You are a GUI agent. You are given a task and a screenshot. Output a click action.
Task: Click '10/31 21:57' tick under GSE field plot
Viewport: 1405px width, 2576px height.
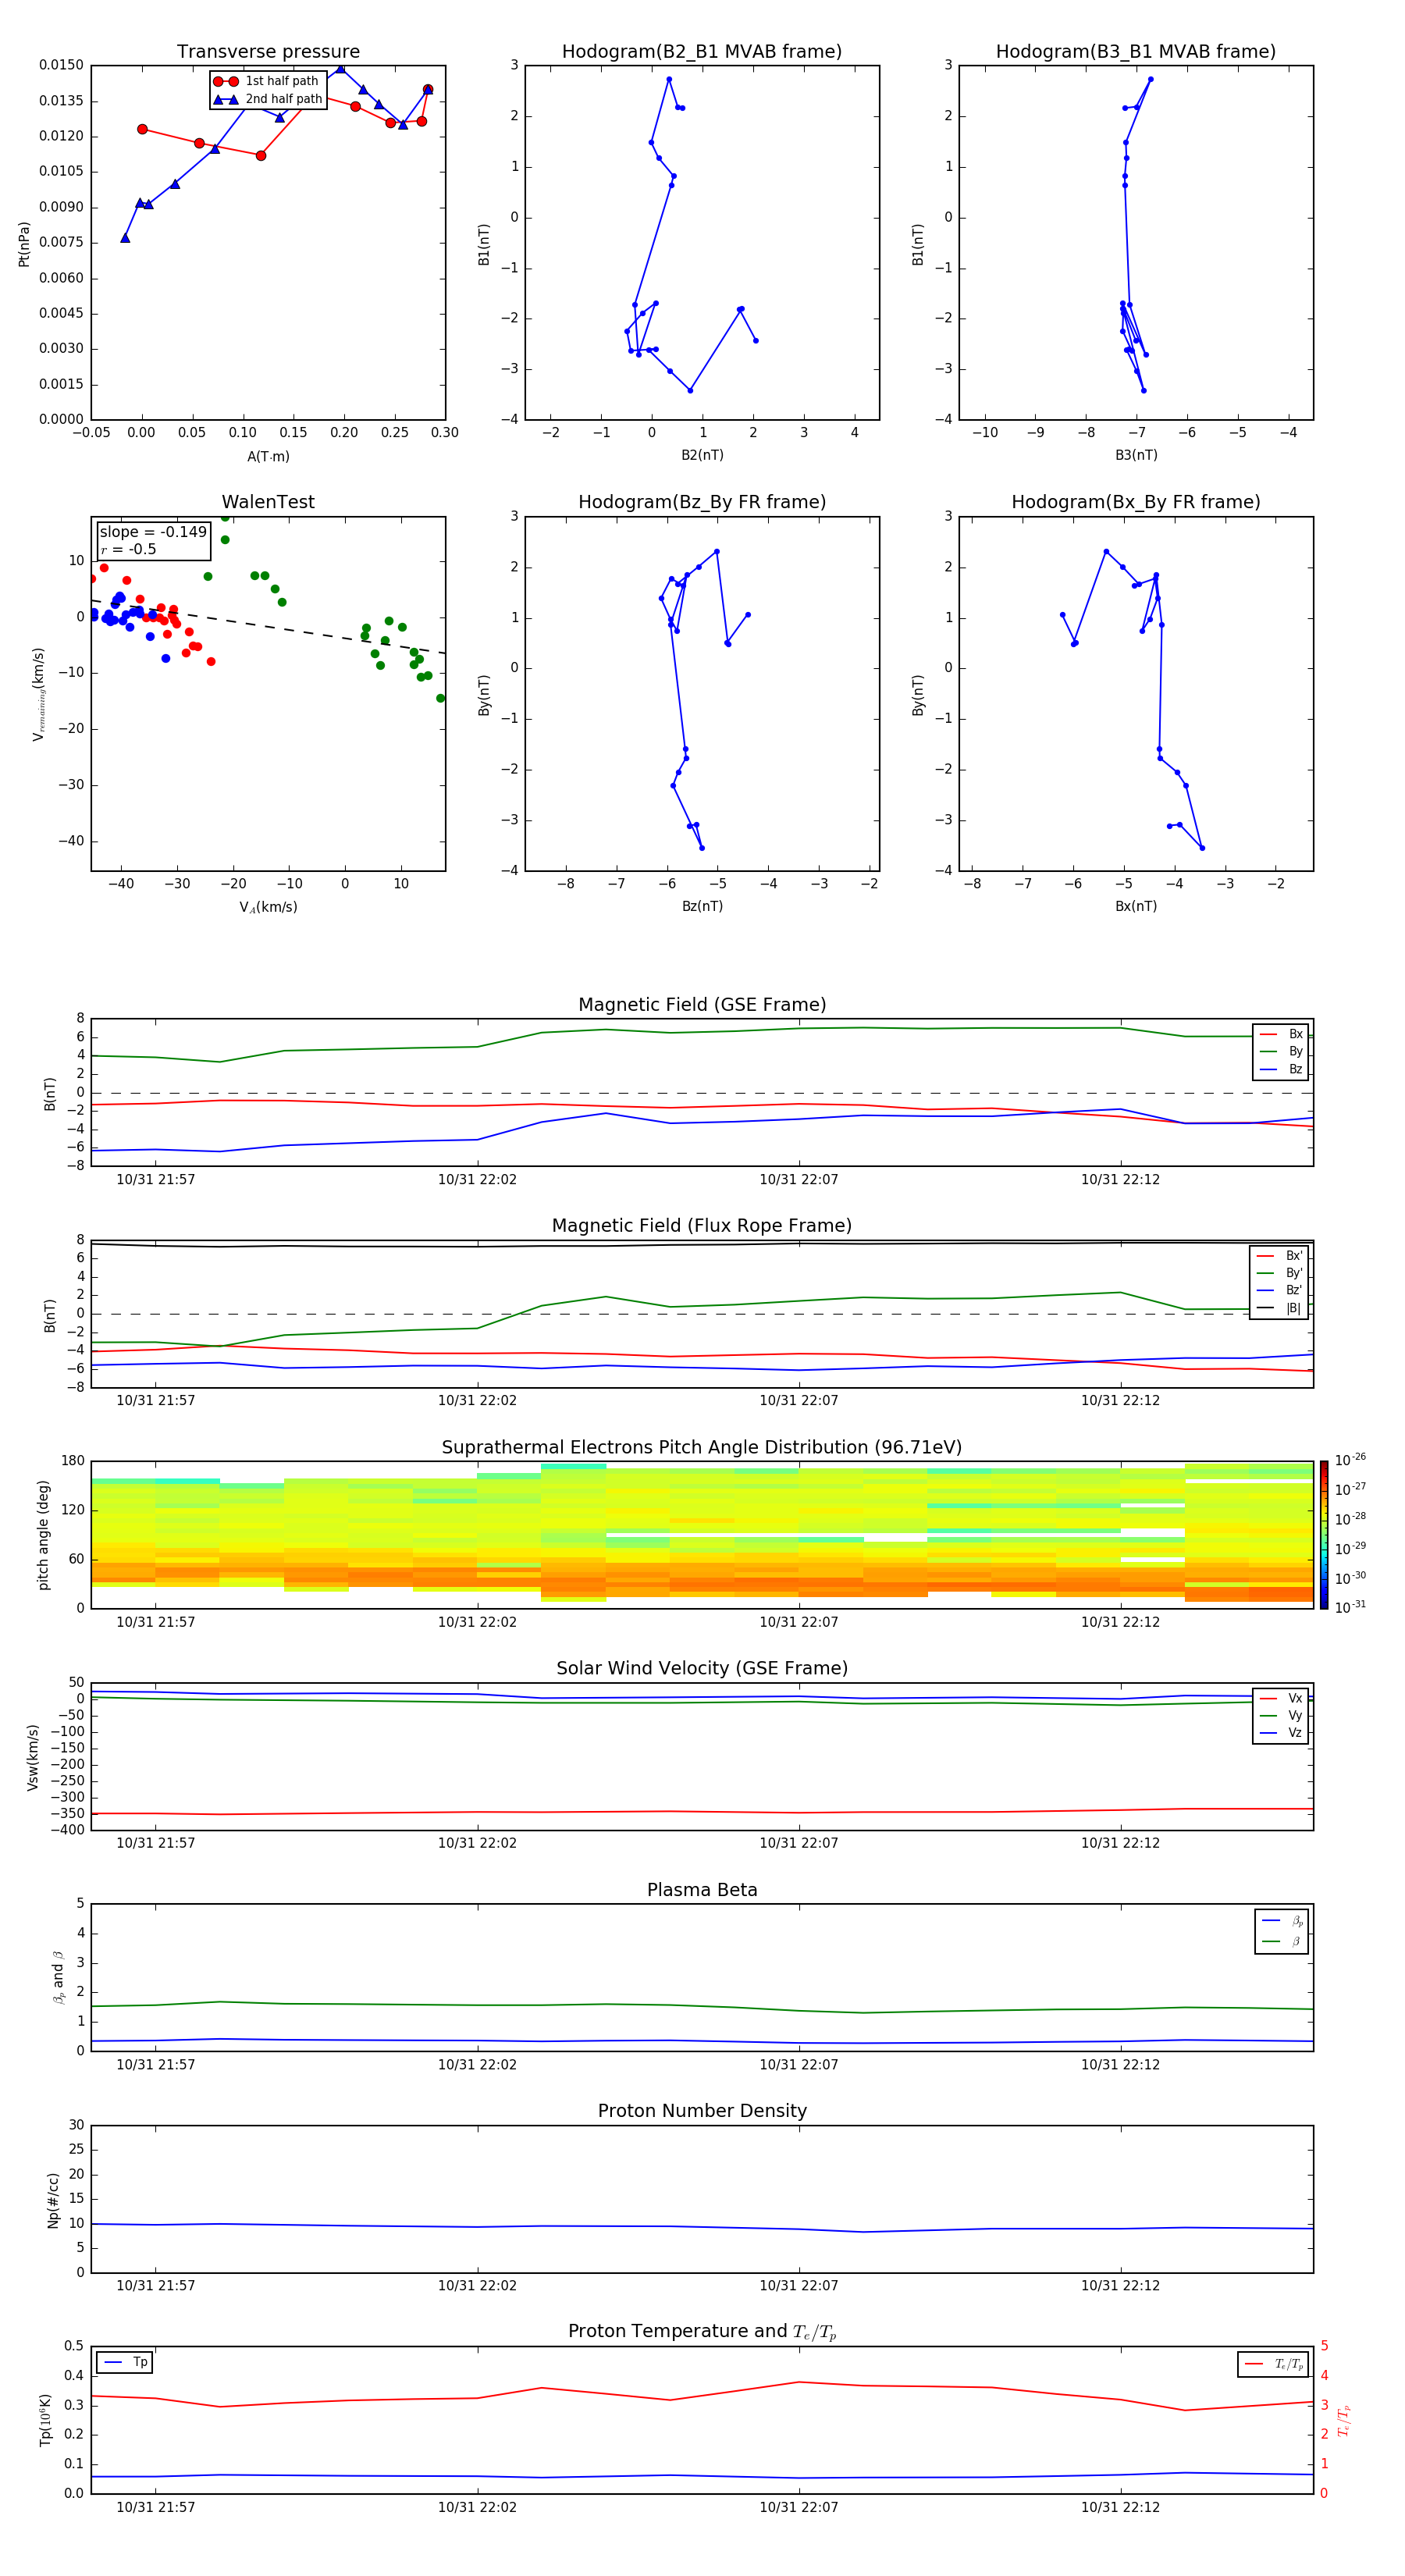point(156,1180)
